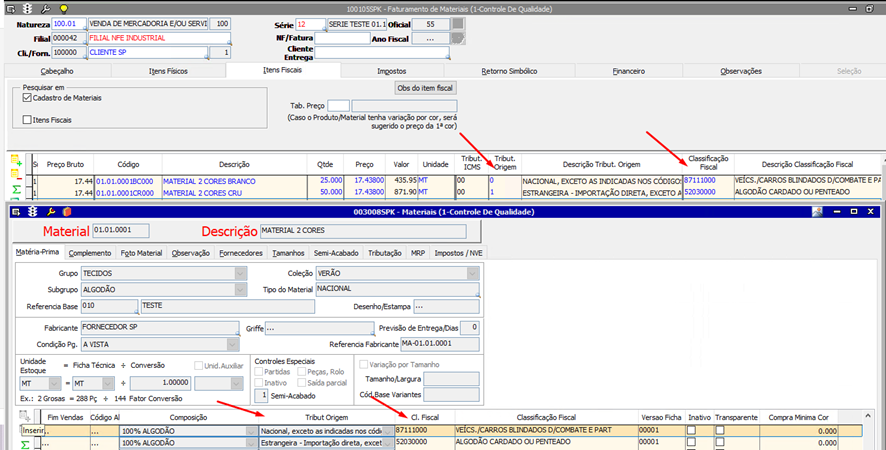
Task: Toggle Variação por Tamanho checkbox
Action: point(363,365)
